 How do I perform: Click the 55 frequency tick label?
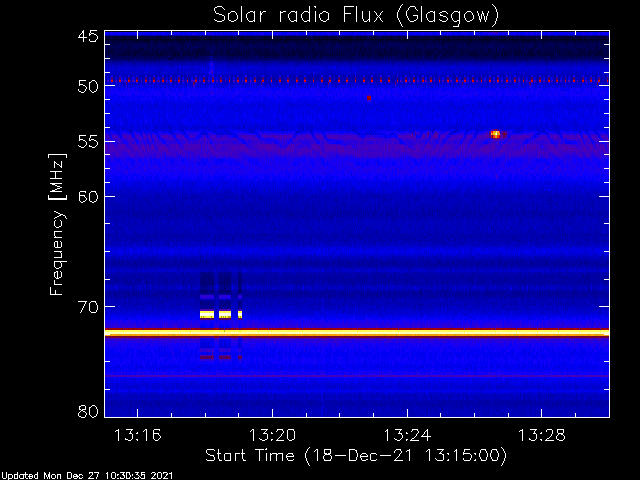click(x=88, y=142)
